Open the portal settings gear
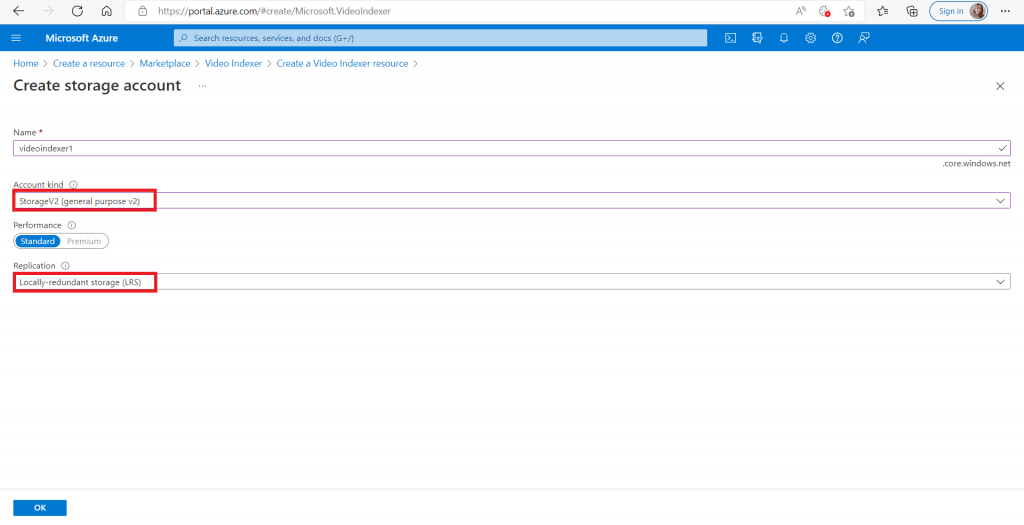Image resolution: width=1024 pixels, height=525 pixels. (x=810, y=38)
